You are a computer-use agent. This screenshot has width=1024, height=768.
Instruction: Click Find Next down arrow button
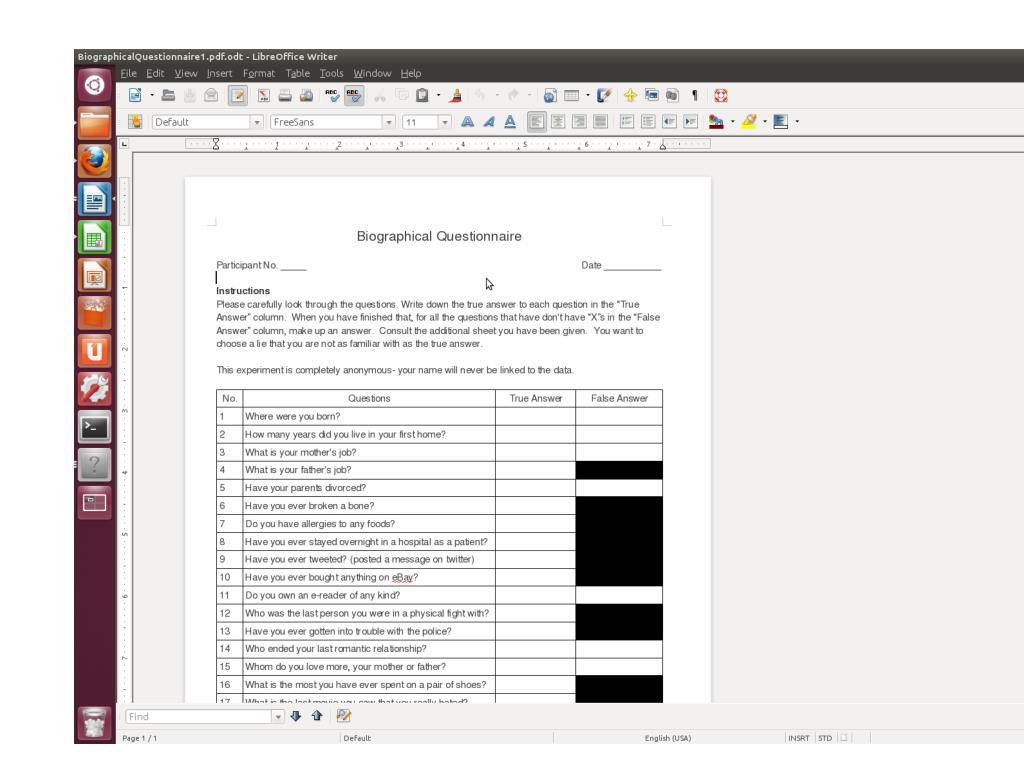coord(296,716)
